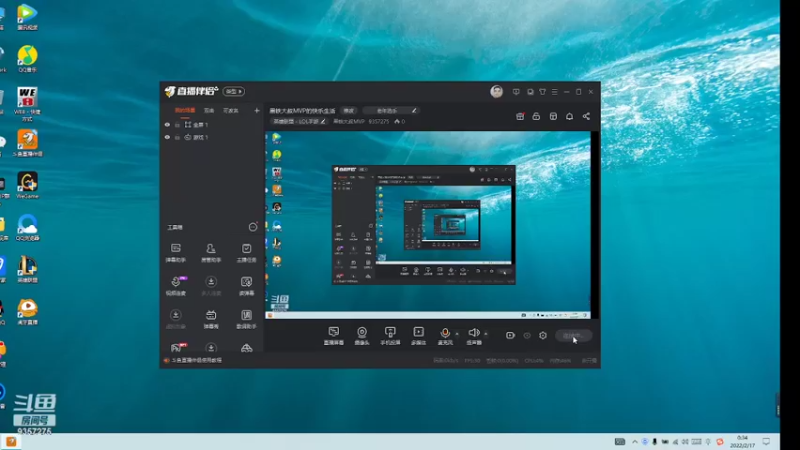Show hidden tray icons chevron

(x=635, y=442)
